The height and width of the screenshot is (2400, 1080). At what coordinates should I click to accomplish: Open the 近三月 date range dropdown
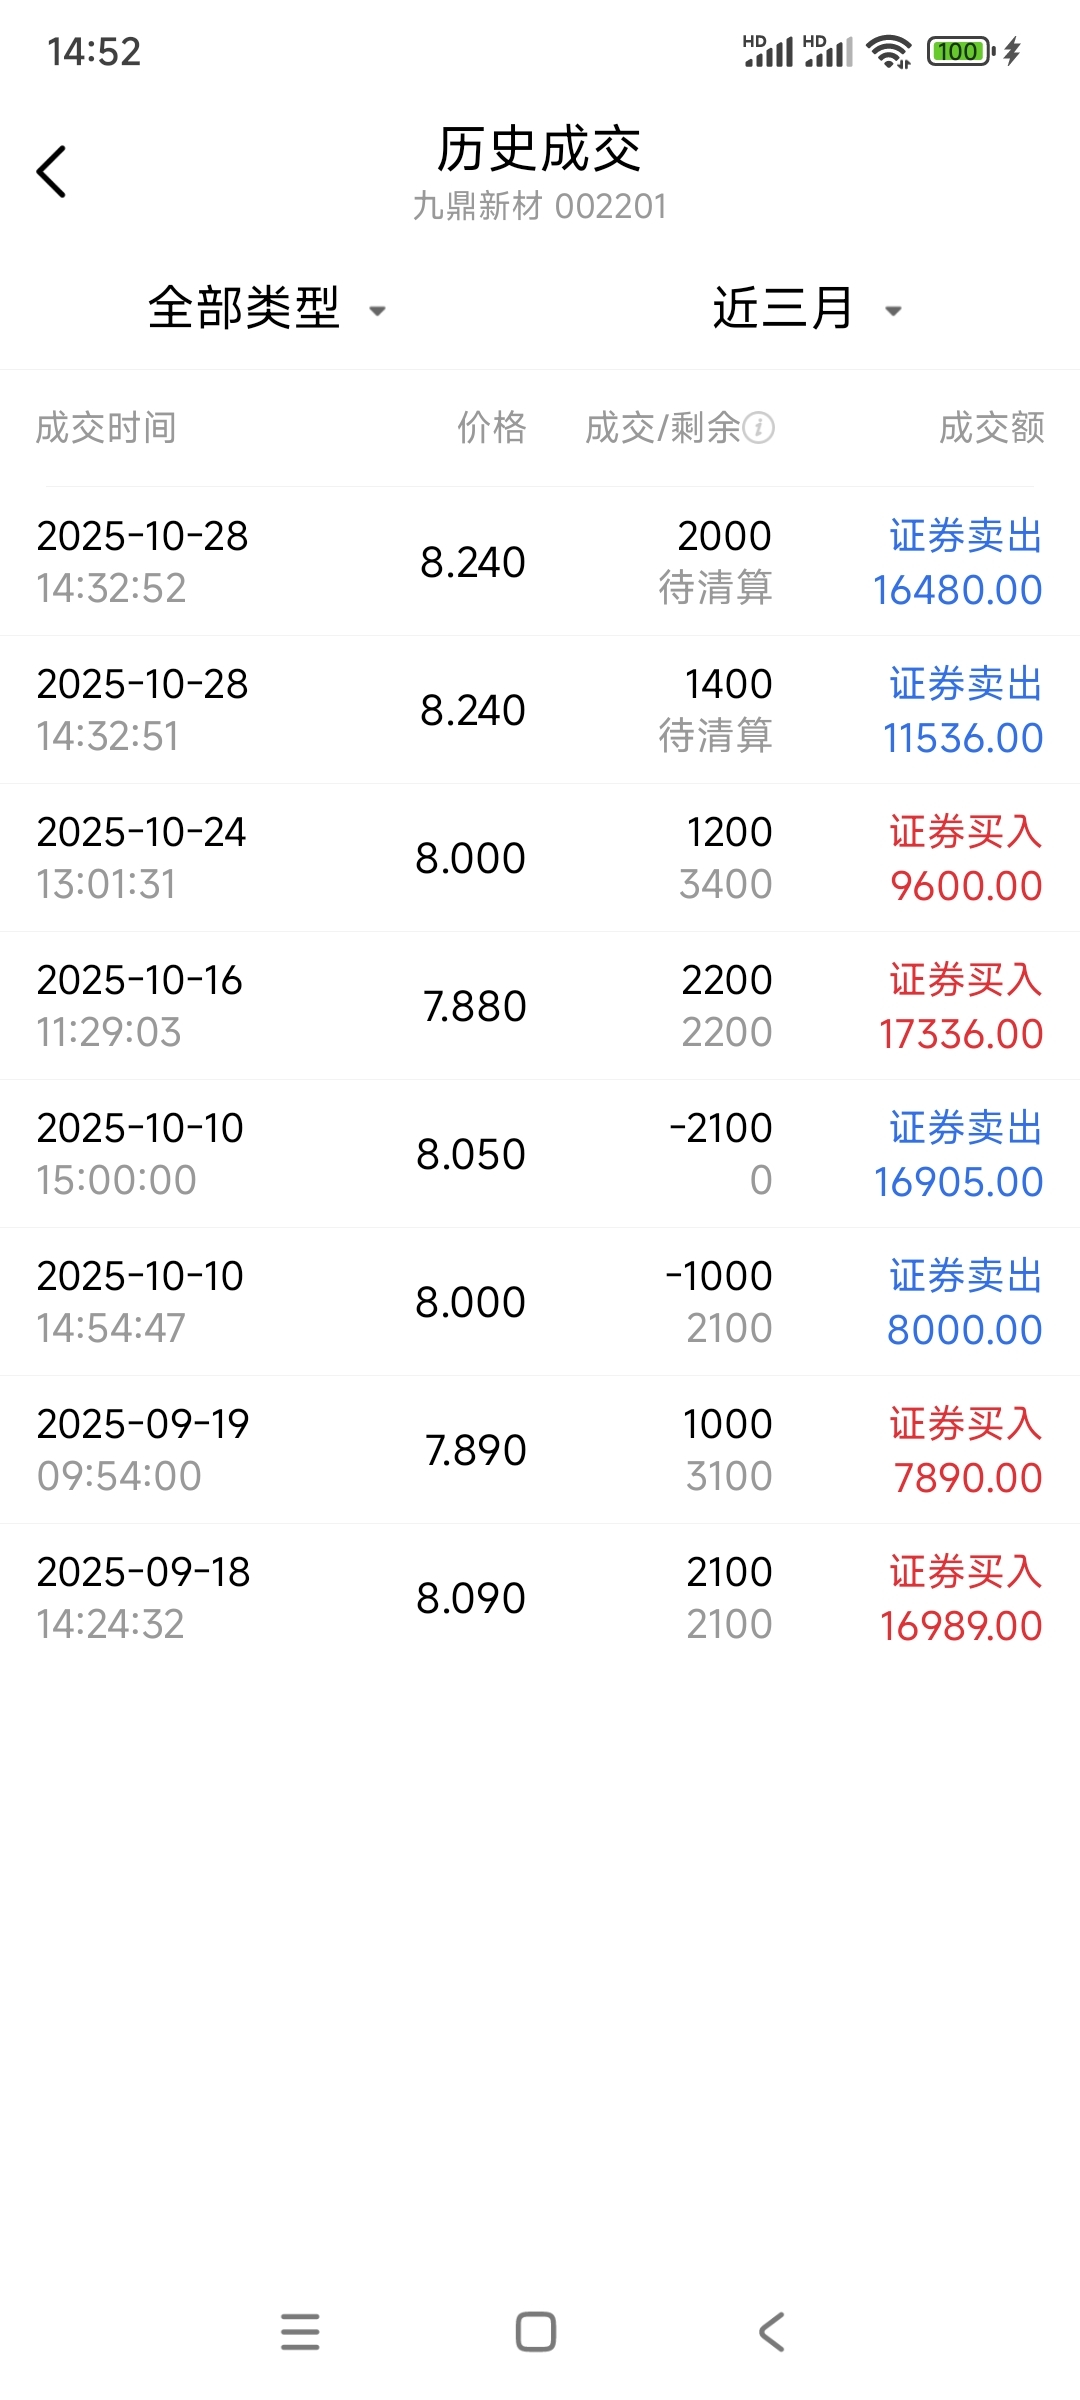pos(783,308)
